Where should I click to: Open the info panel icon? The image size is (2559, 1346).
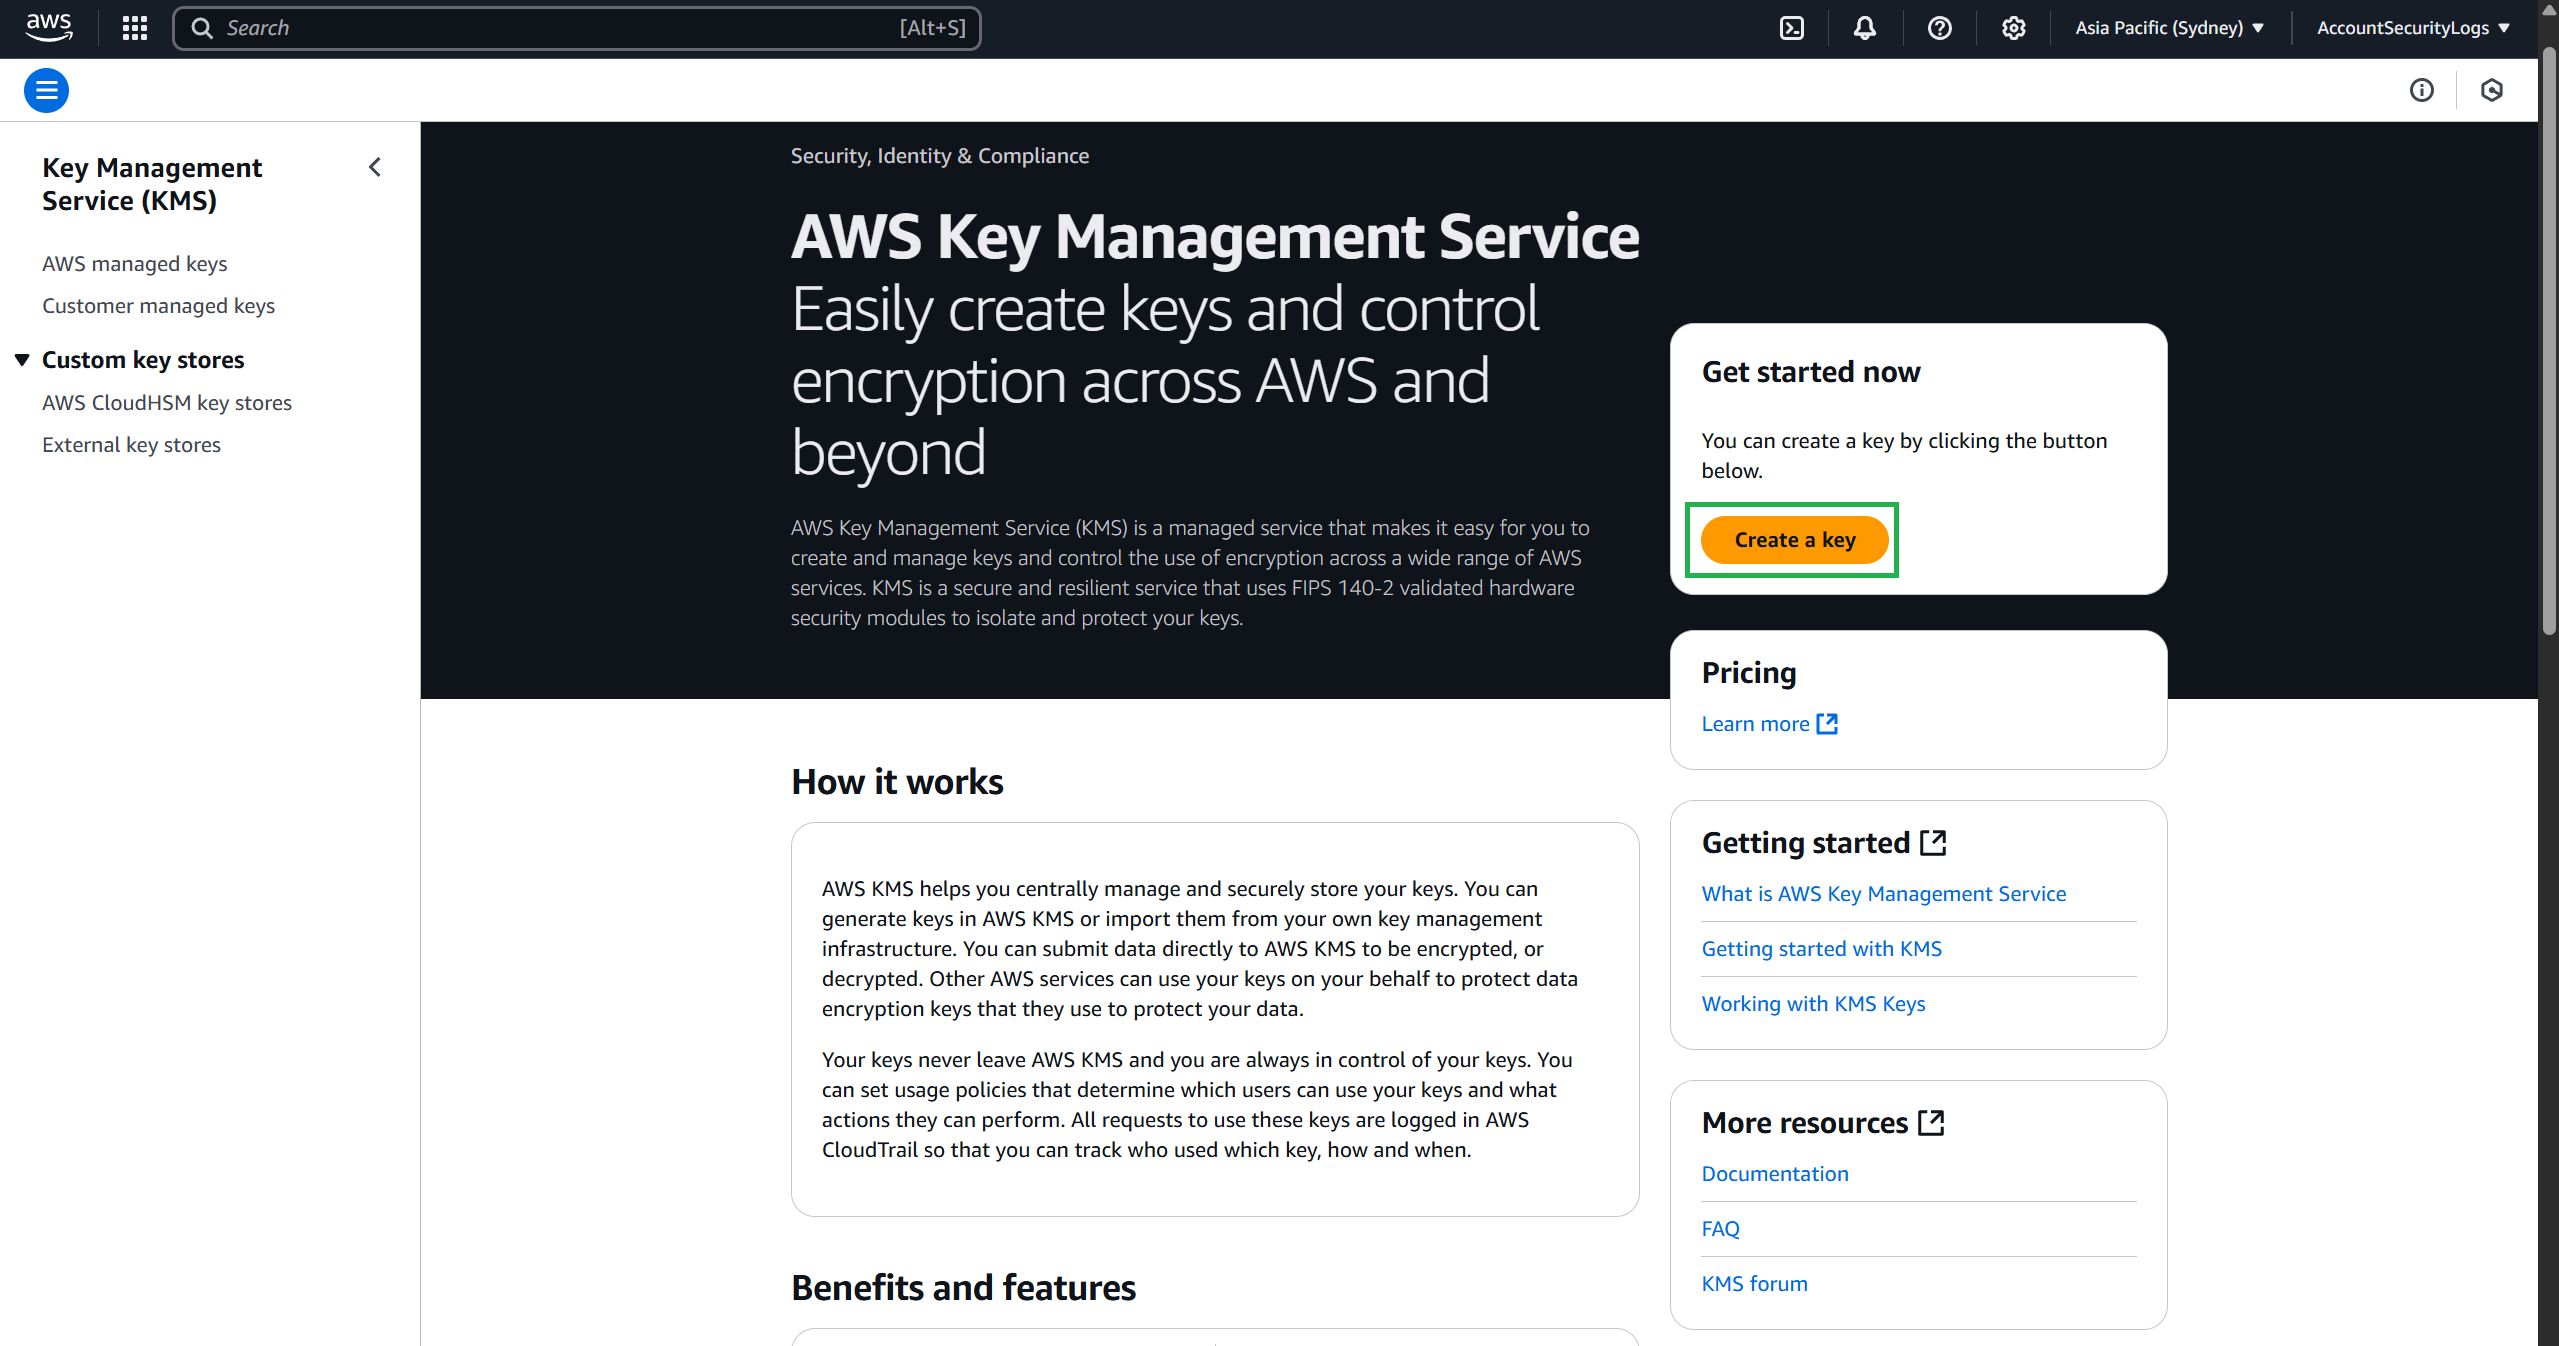tap(2421, 91)
